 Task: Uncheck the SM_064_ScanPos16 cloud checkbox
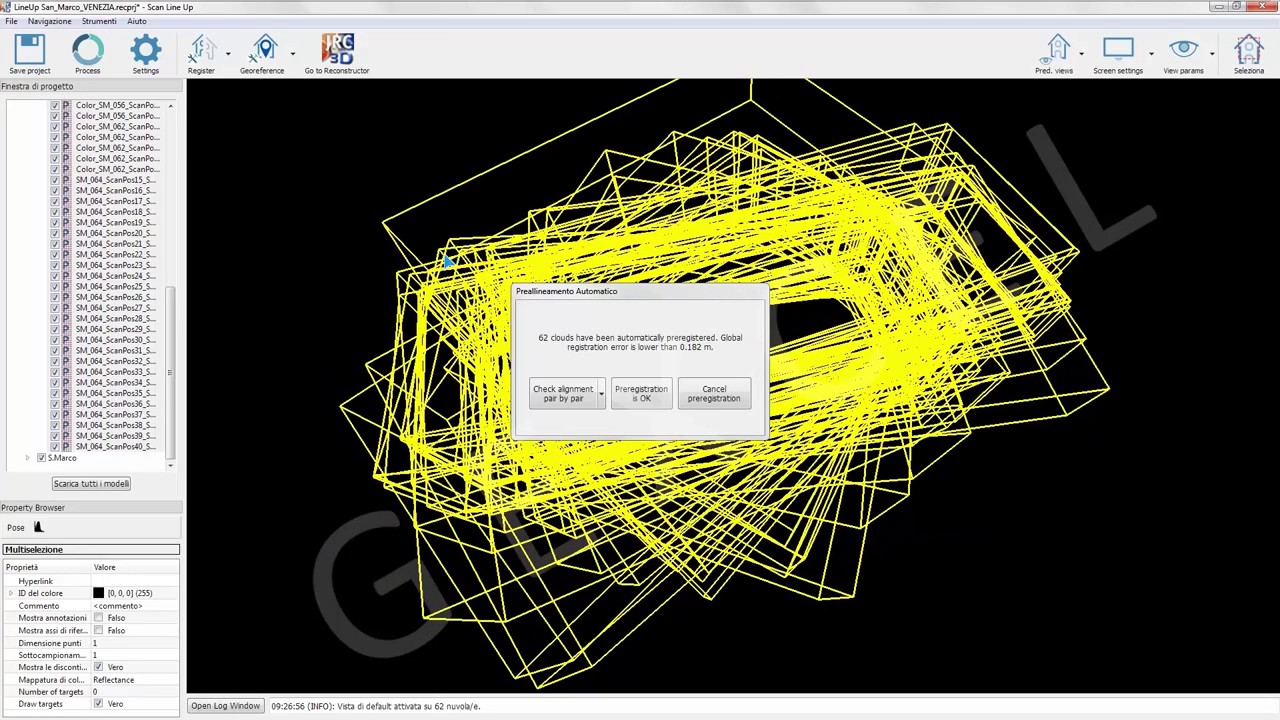click(55, 190)
